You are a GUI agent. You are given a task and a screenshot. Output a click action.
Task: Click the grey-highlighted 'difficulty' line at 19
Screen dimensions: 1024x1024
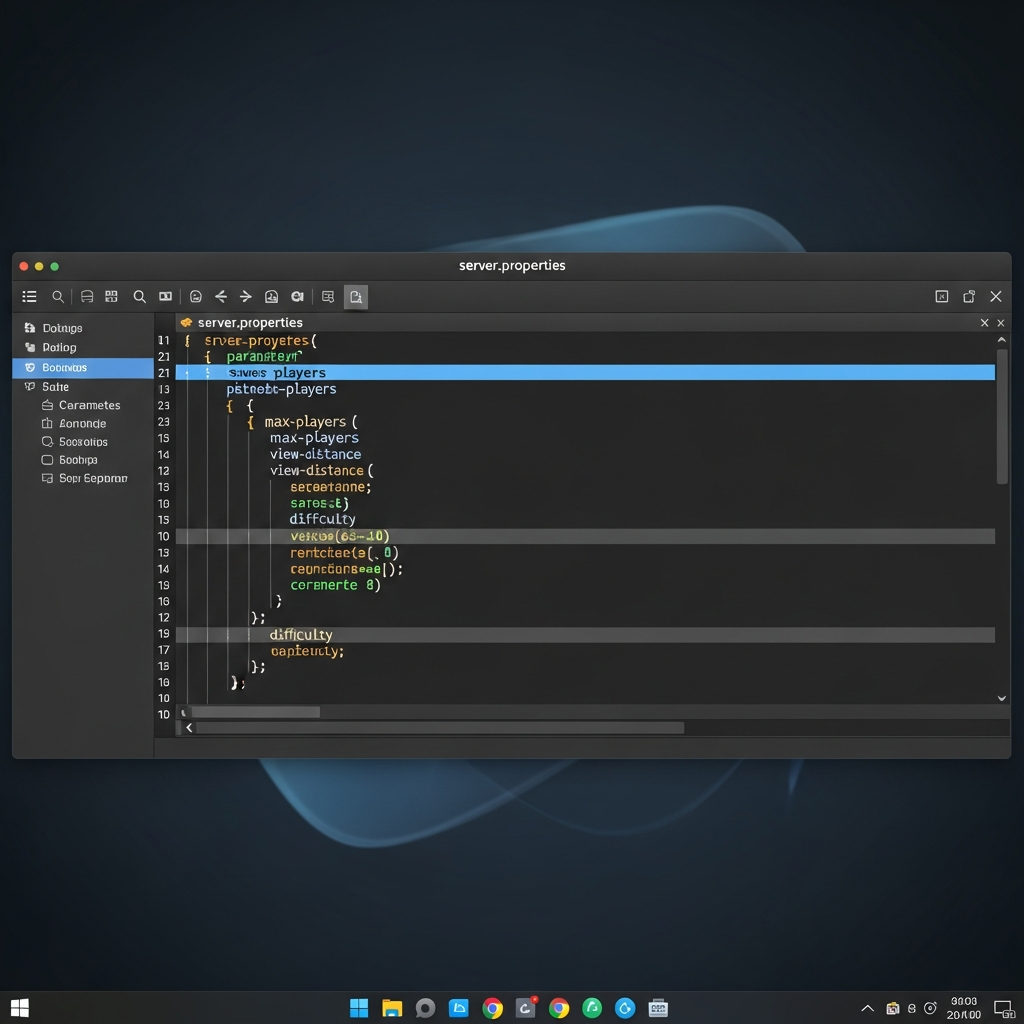(x=585, y=635)
